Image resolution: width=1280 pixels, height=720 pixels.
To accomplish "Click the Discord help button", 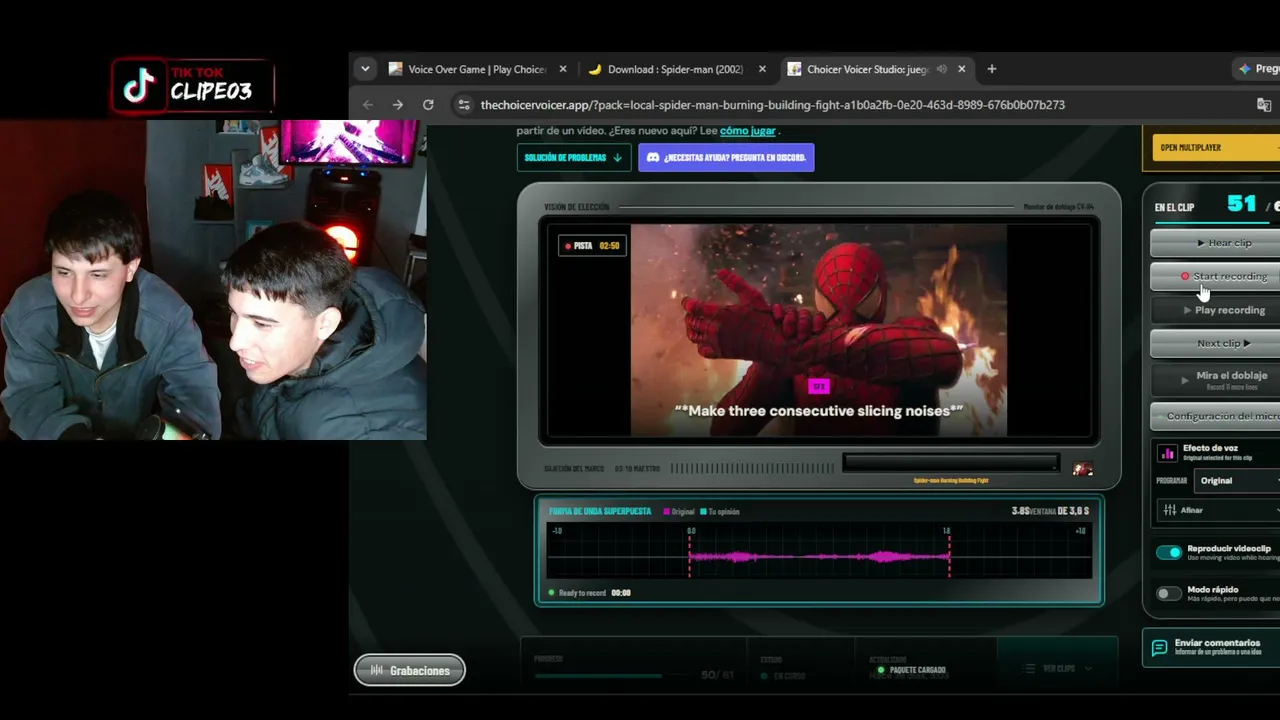I will tap(726, 158).
